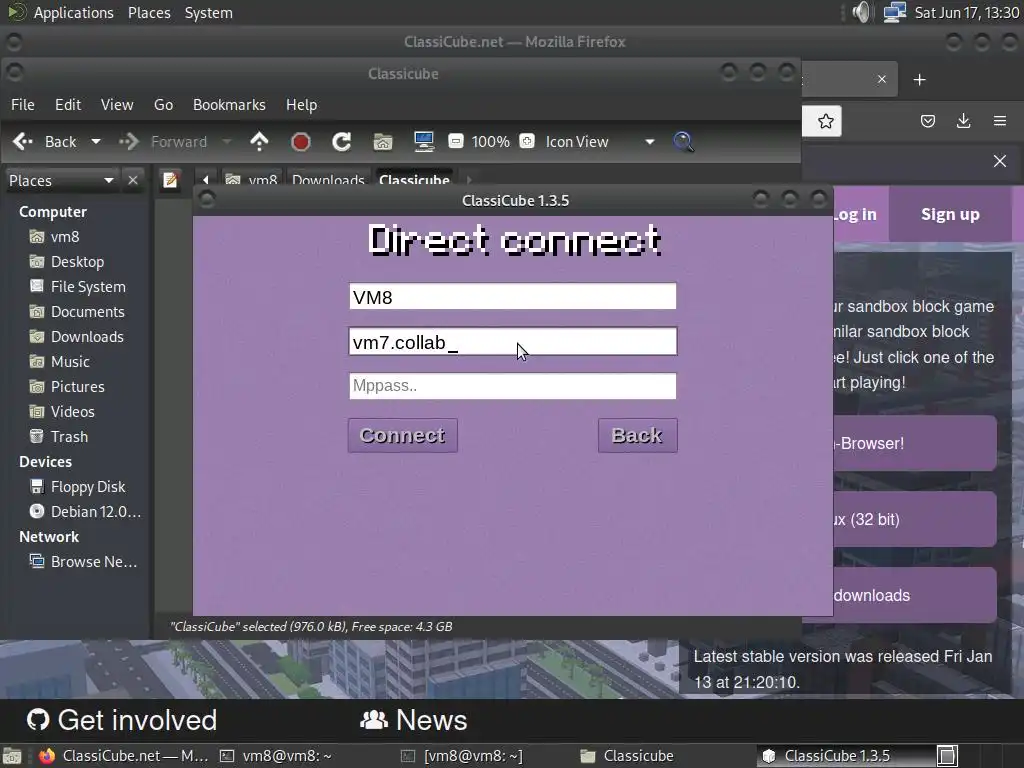Open the Bookmarks menu
This screenshot has width=1024, height=768.
pyautogui.click(x=229, y=104)
